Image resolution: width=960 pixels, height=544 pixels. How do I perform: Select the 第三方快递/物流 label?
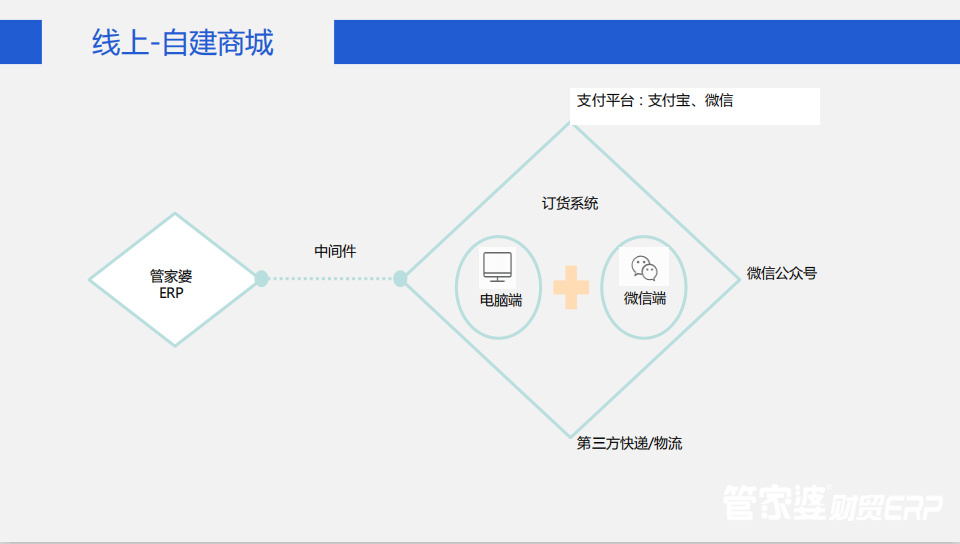point(629,443)
